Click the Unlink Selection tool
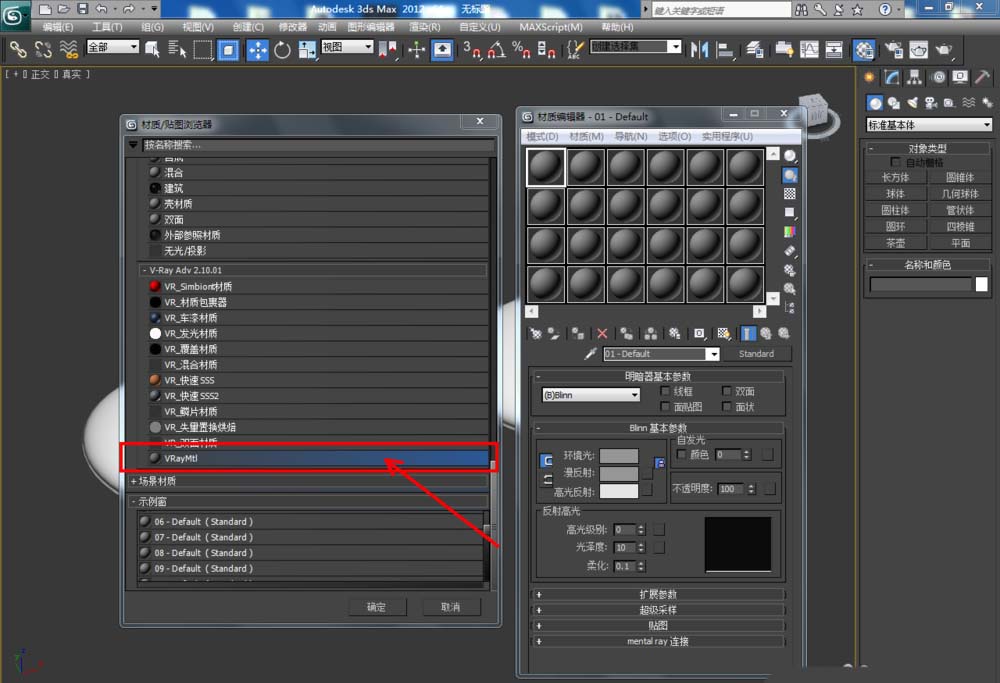 pyautogui.click(x=43, y=50)
